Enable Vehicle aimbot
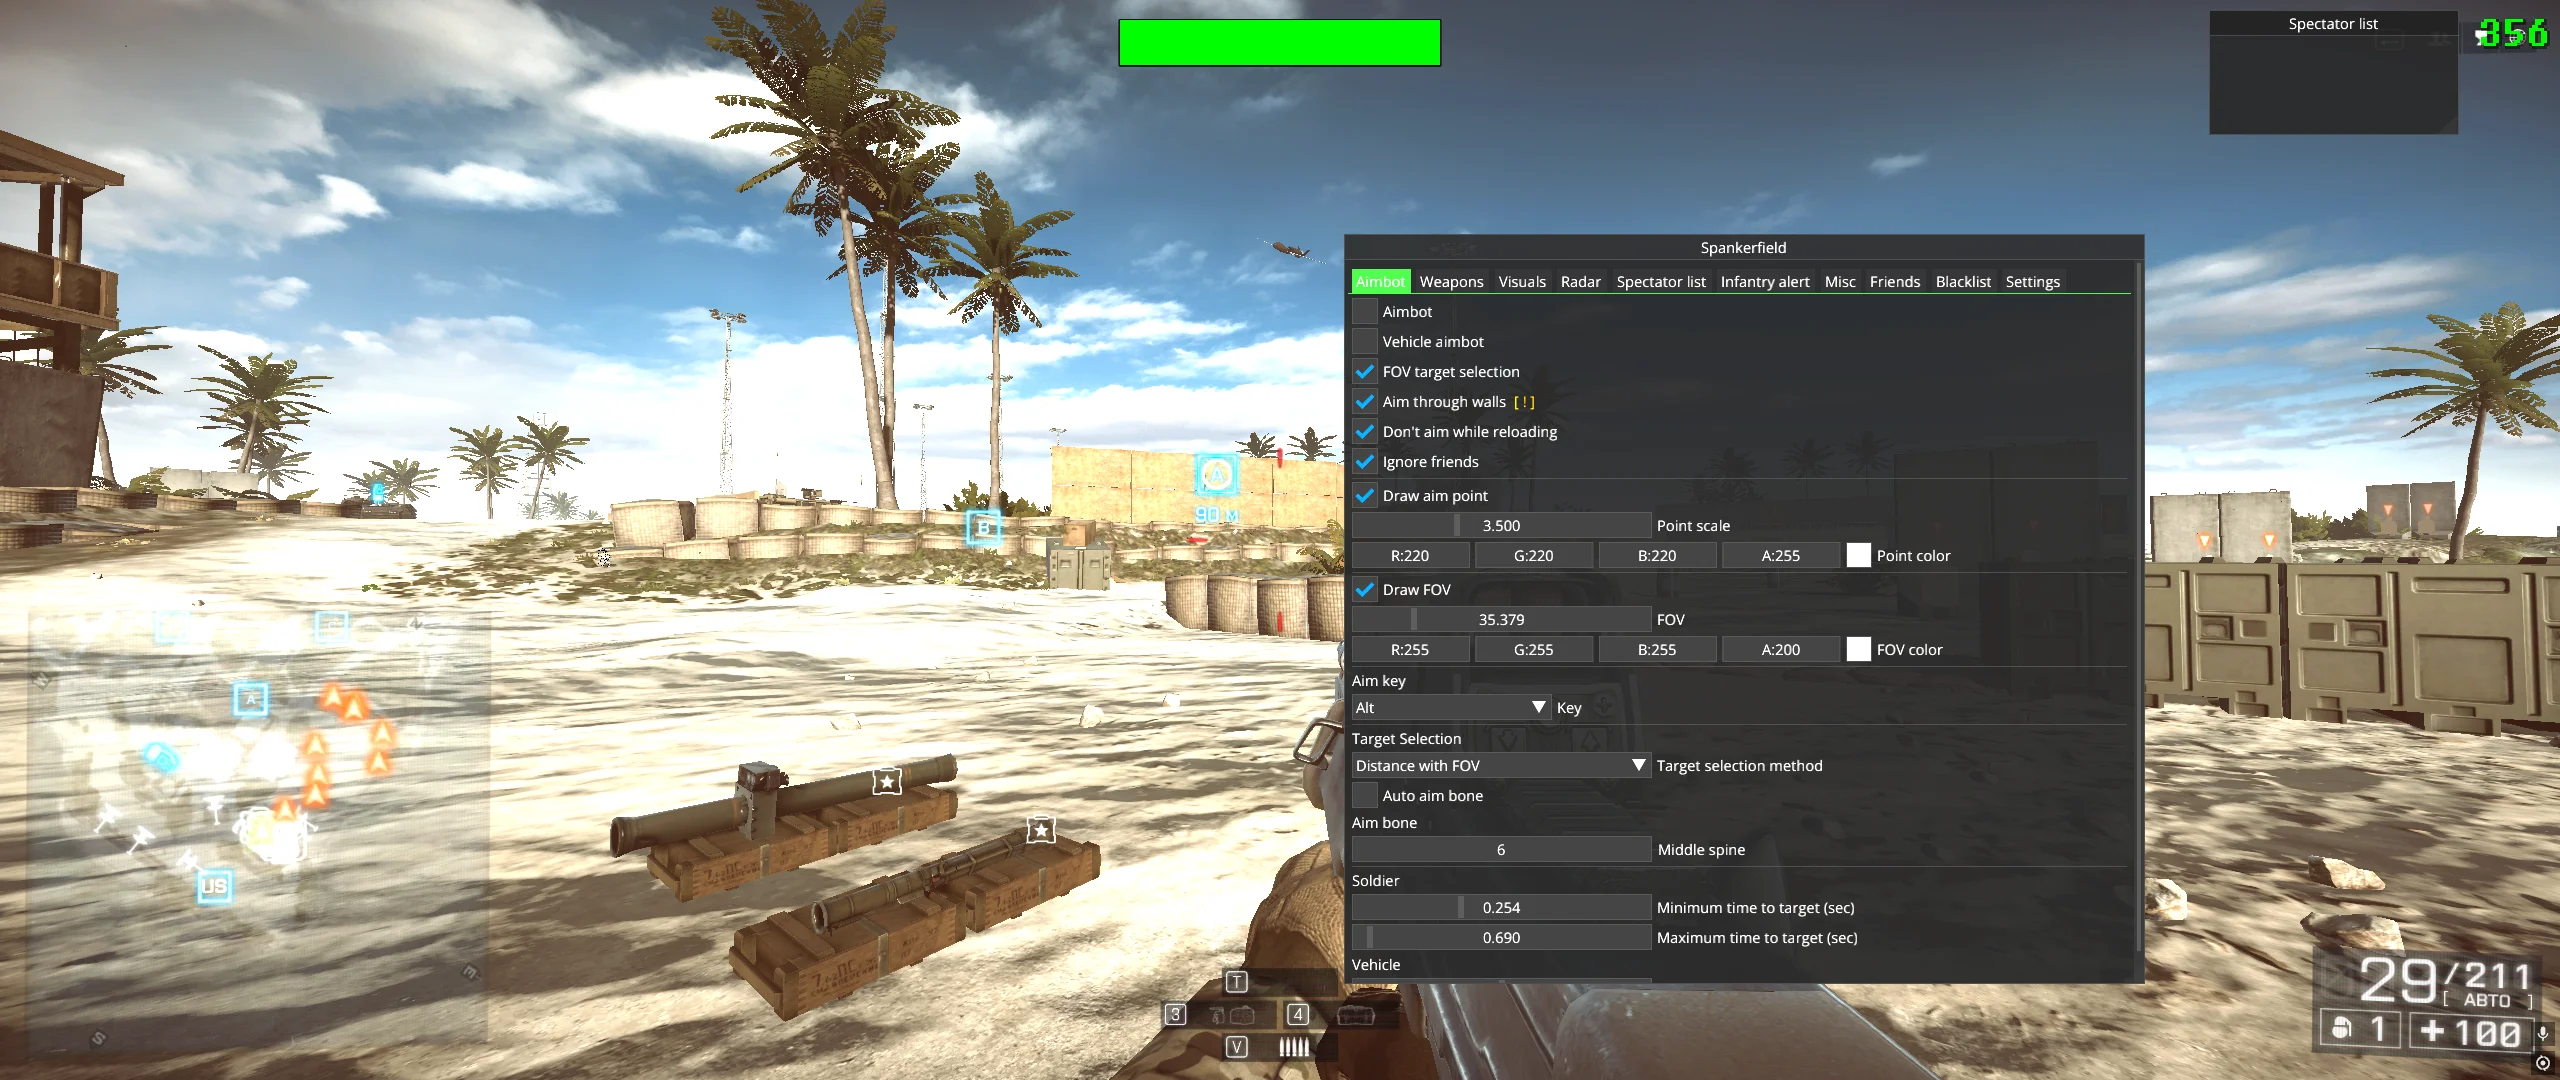This screenshot has width=2560, height=1080. (1364, 341)
